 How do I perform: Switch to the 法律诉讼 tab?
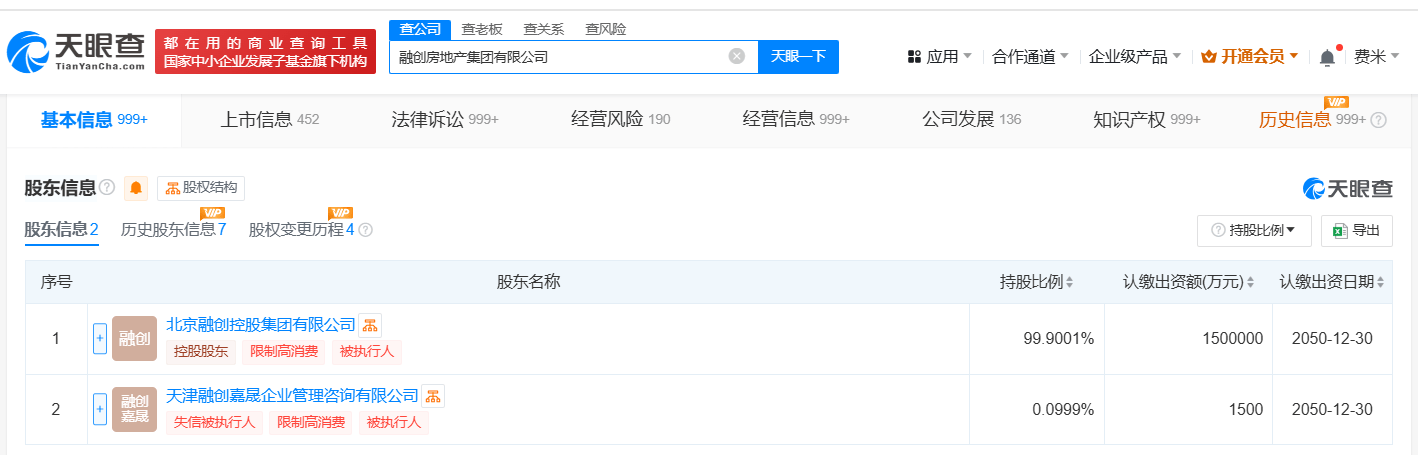click(445, 120)
